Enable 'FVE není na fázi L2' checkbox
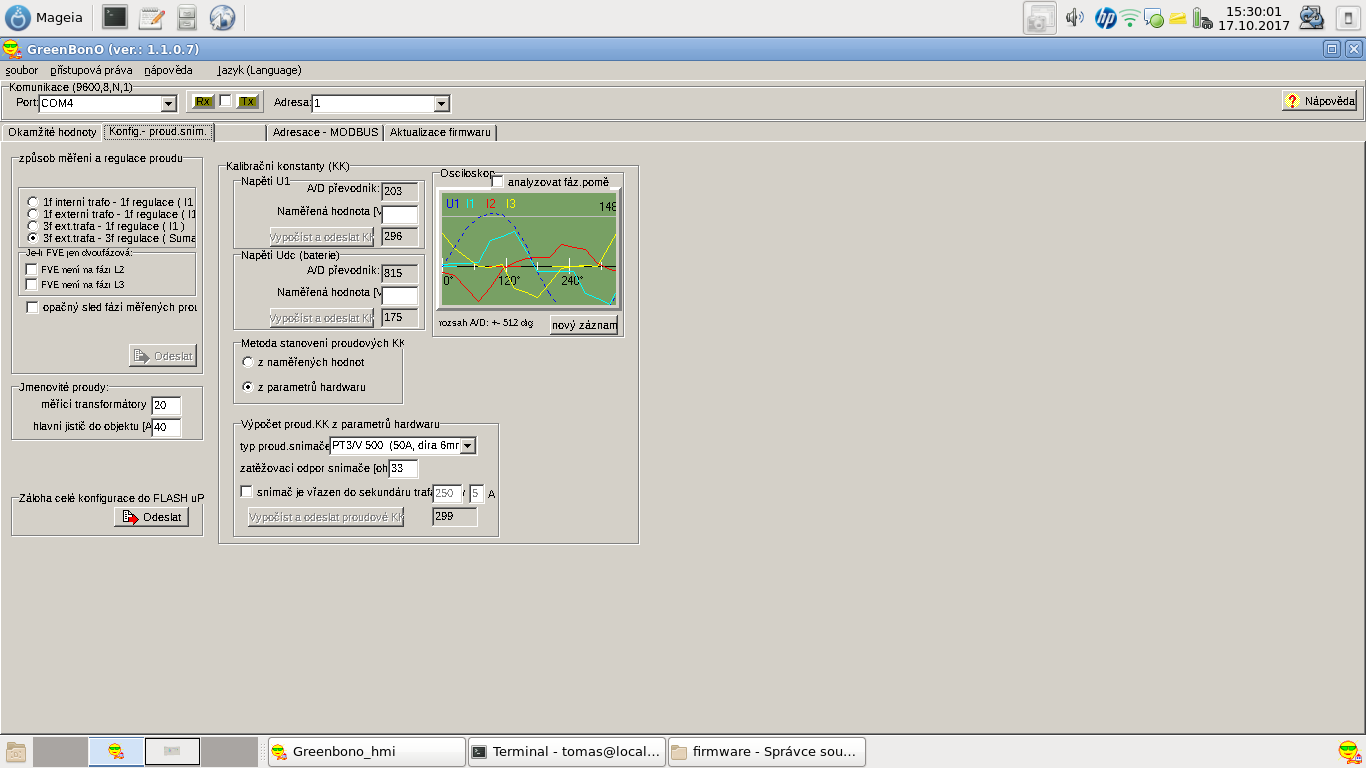 click(x=32, y=270)
